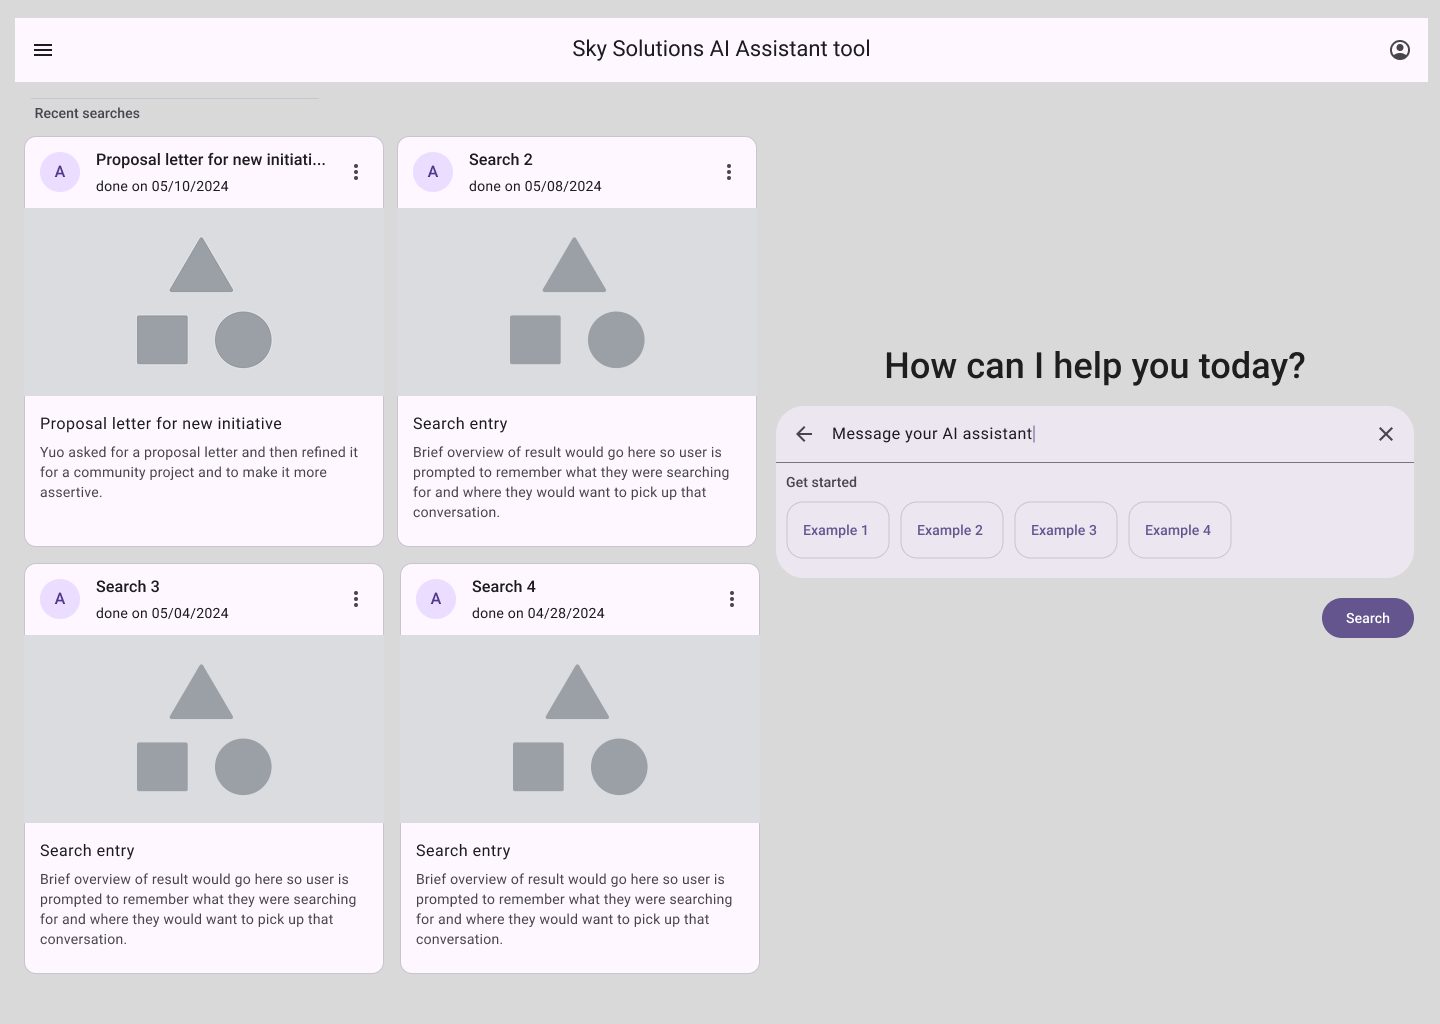
Task: Open the Proposal letter for new initiative title
Action: 161,424
